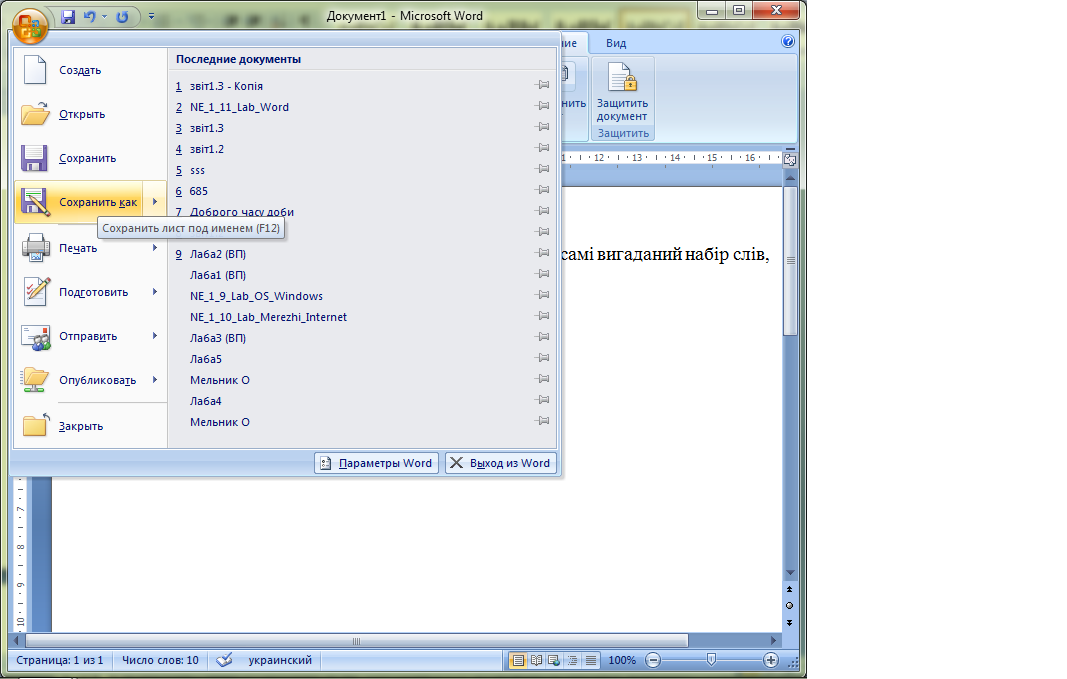
Task: Pin the звіт1.3 - Копія document
Action: tap(542, 85)
